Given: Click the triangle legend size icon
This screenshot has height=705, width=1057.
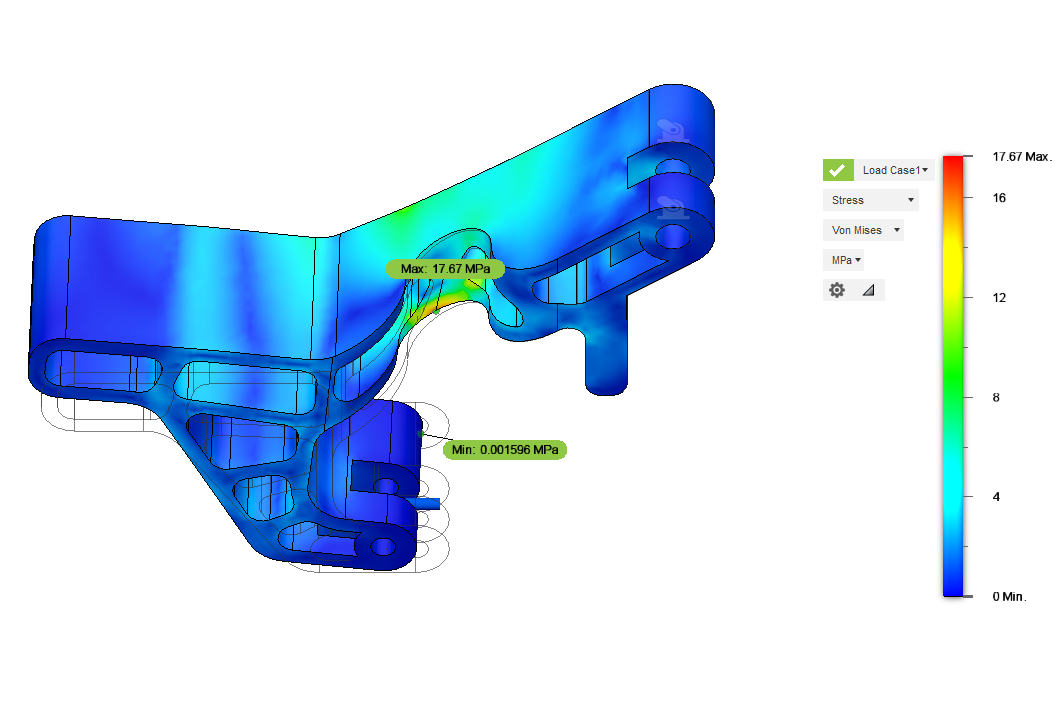Looking at the screenshot, I should 867,290.
